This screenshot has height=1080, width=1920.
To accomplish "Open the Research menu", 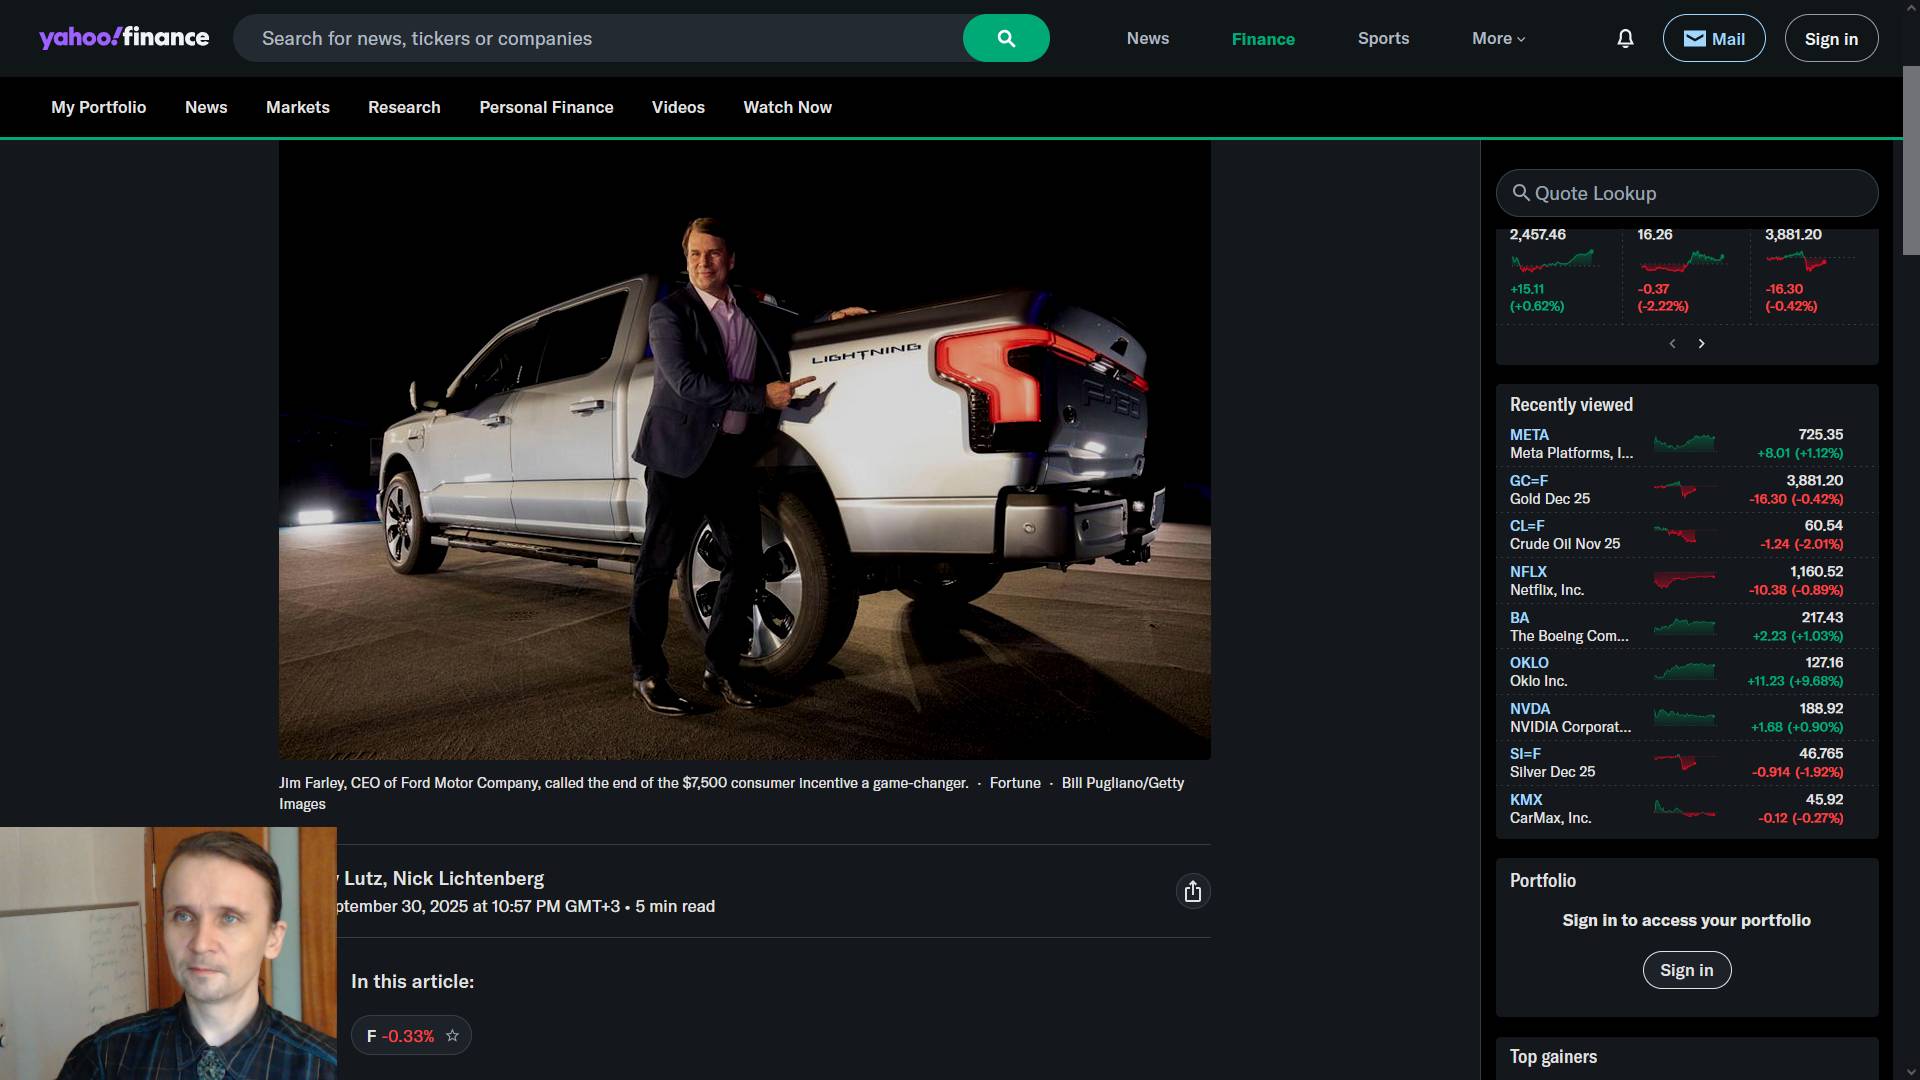I will click(x=403, y=107).
